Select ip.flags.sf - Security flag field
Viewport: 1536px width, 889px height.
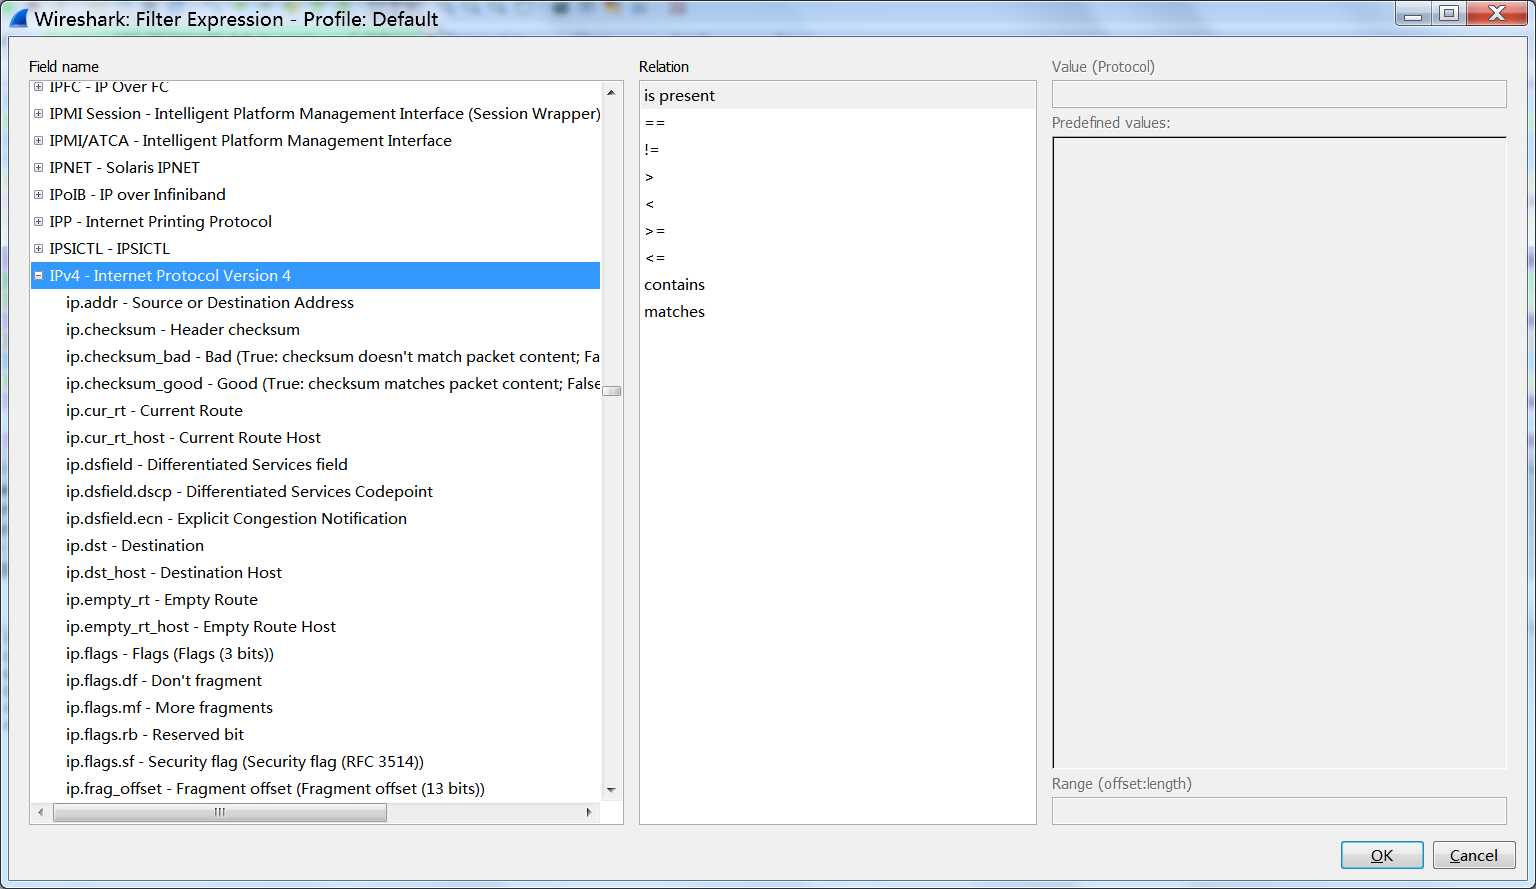pos(245,762)
